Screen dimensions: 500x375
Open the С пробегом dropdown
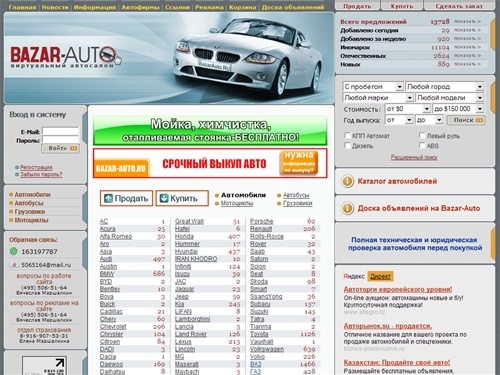(x=373, y=87)
